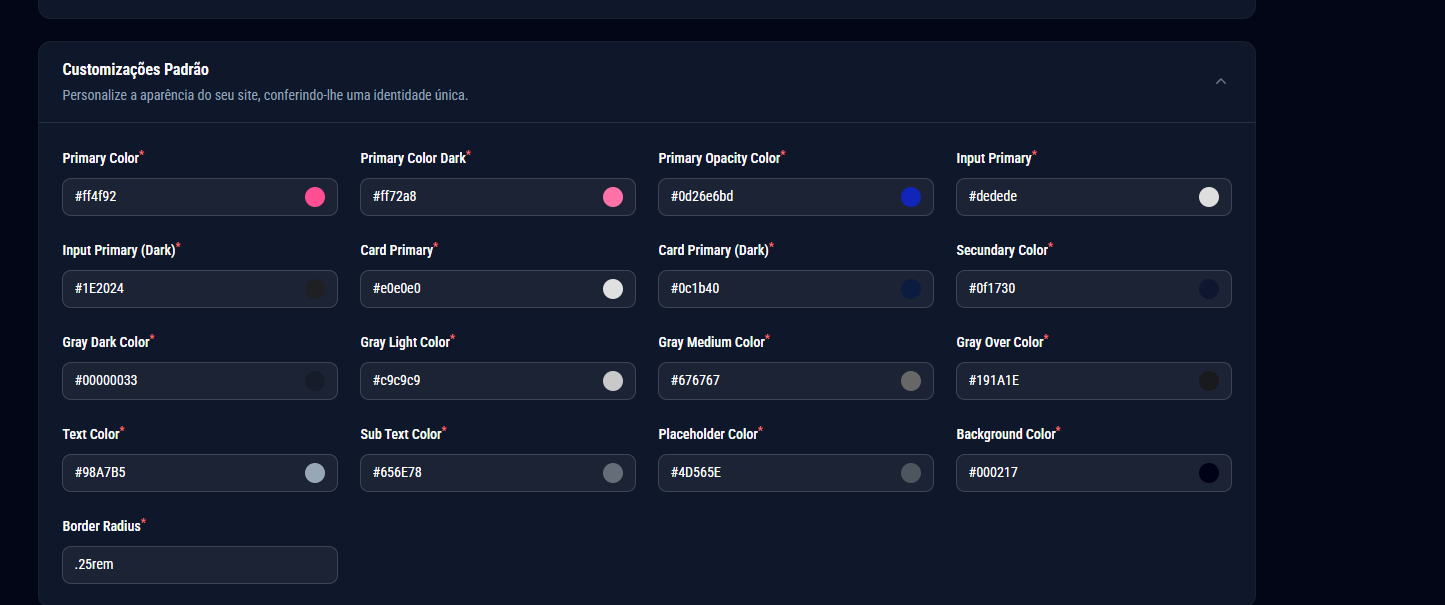Click the Gray Over Color hex field
Screen dimensions: 1445x605
click(1075, 381)
